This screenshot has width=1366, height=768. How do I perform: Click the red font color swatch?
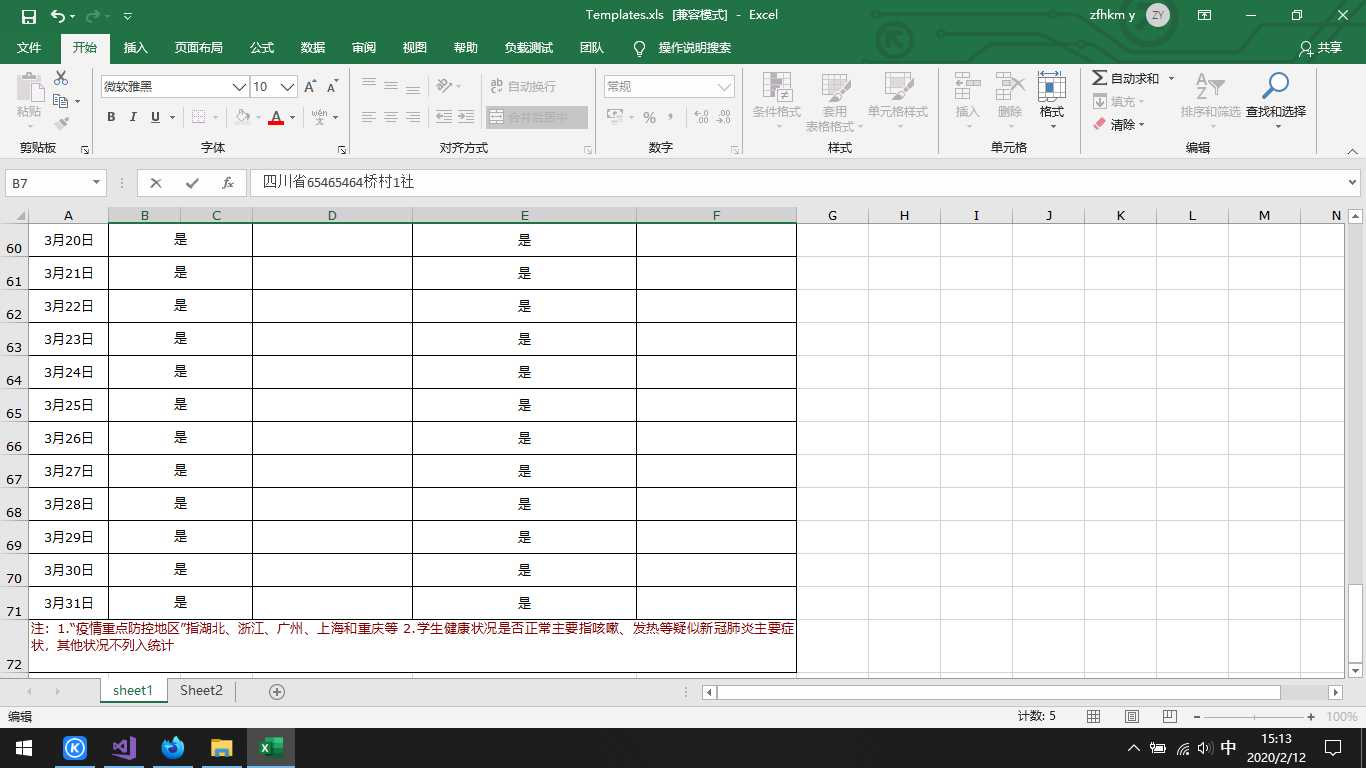[x=276, y=117]
